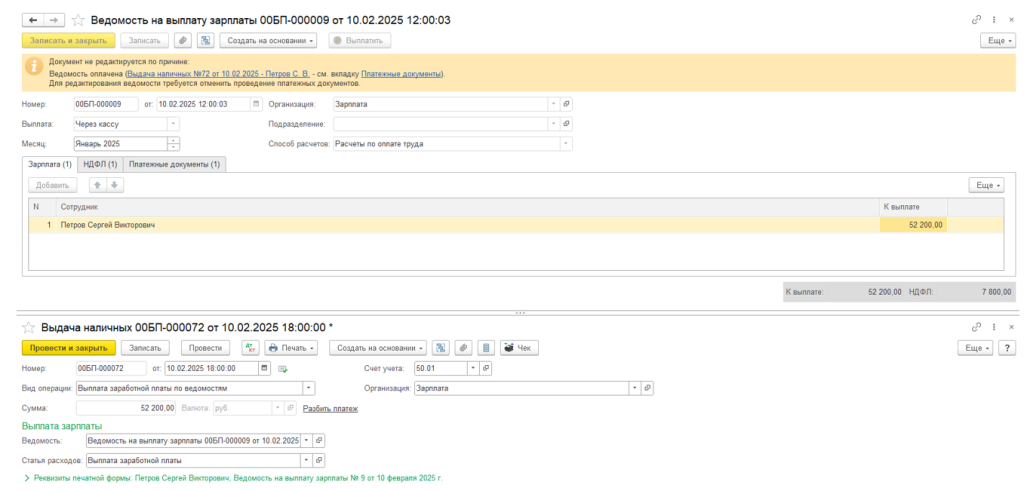Print receipt with Чек button
This screenshot has width=1024, height=491.
pyautogui.click(x=519, y=348)
